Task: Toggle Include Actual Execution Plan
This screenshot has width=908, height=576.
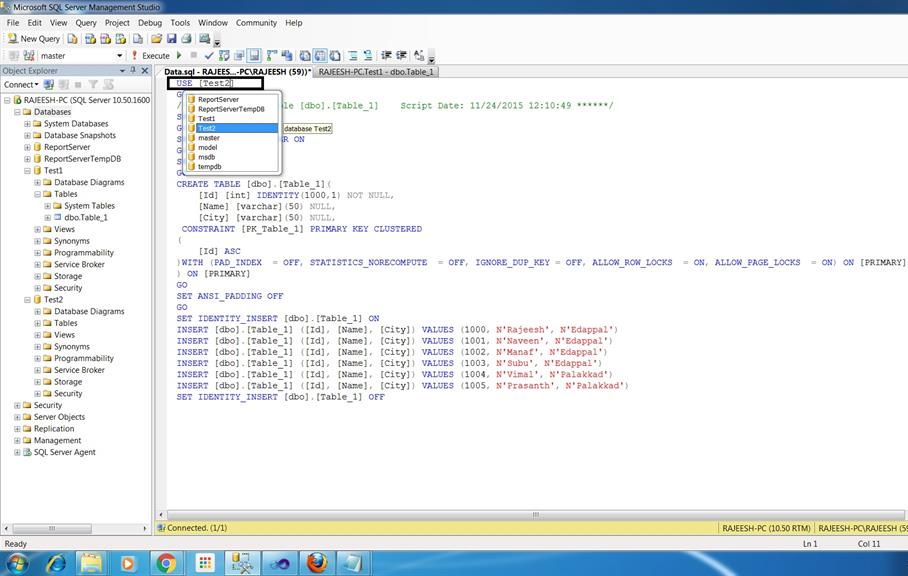Action: 253,55
